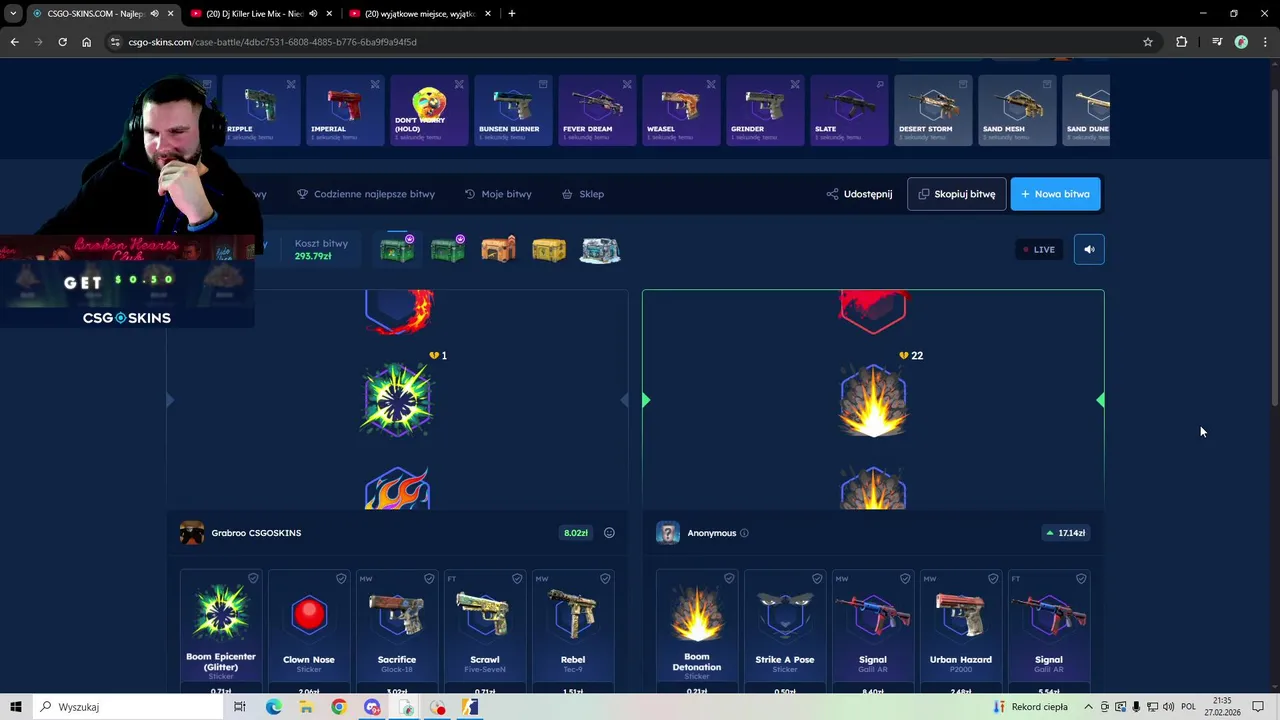
Task: Click shield icon on Boom Detonation card
Action: 729,578
